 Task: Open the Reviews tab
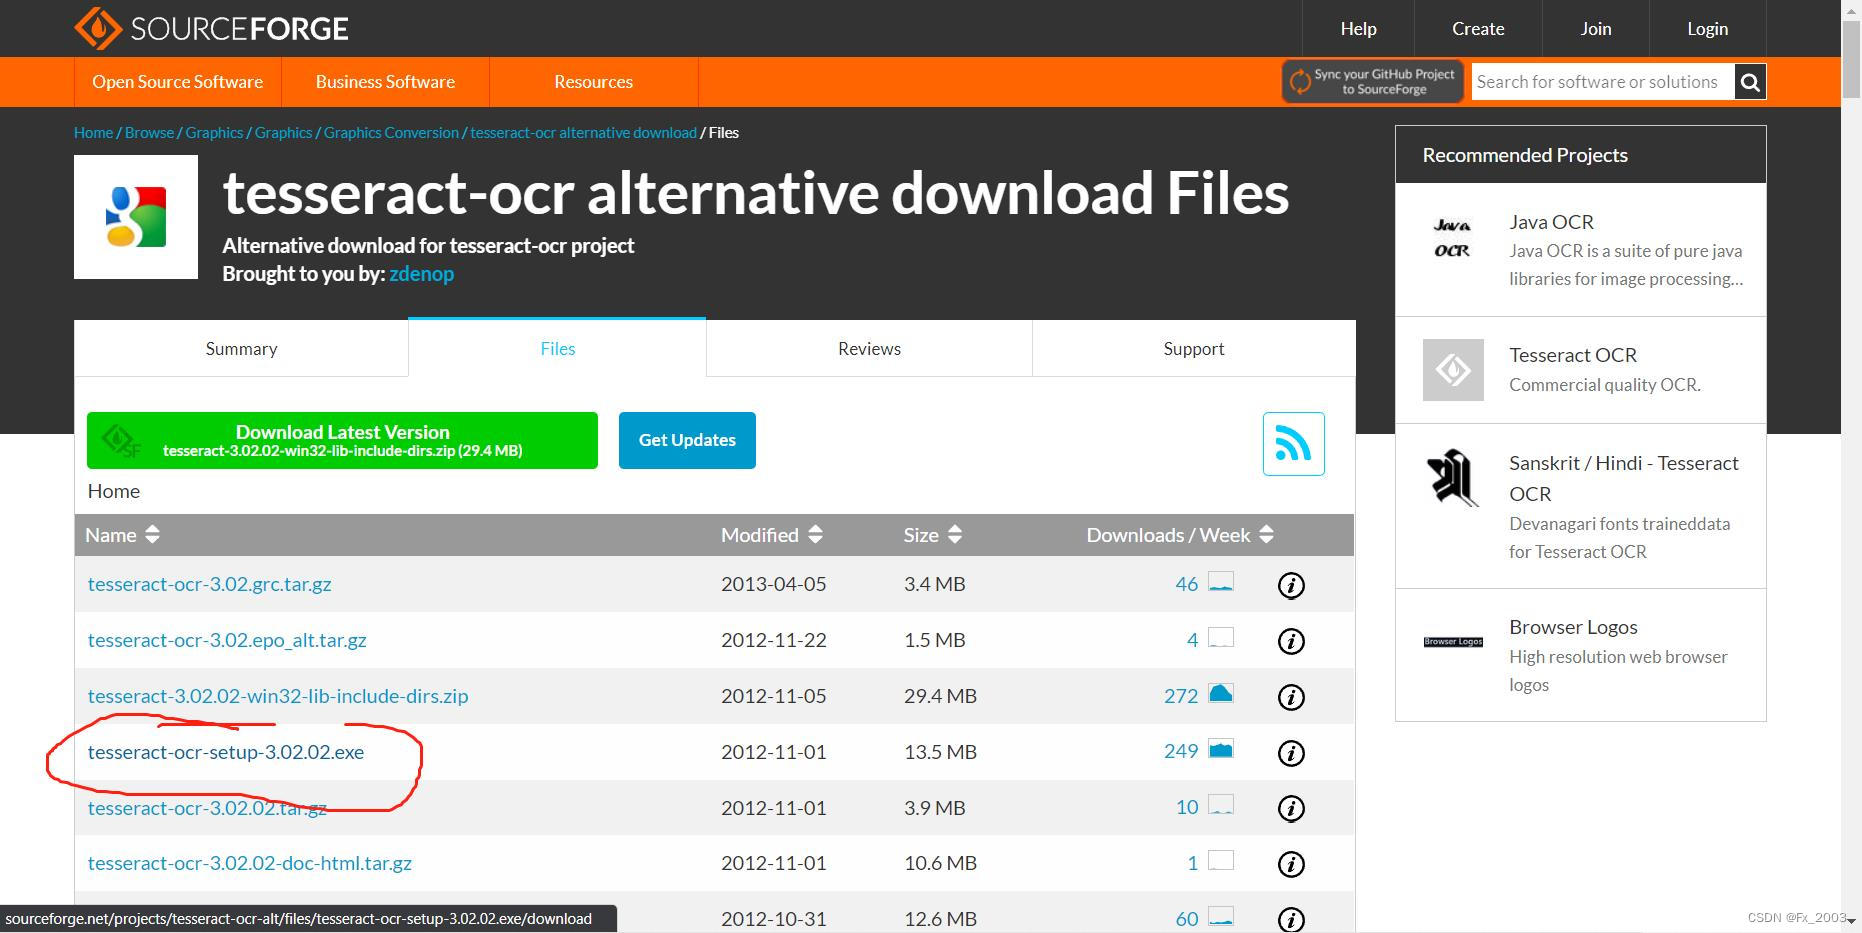click(x=869, y=349)
